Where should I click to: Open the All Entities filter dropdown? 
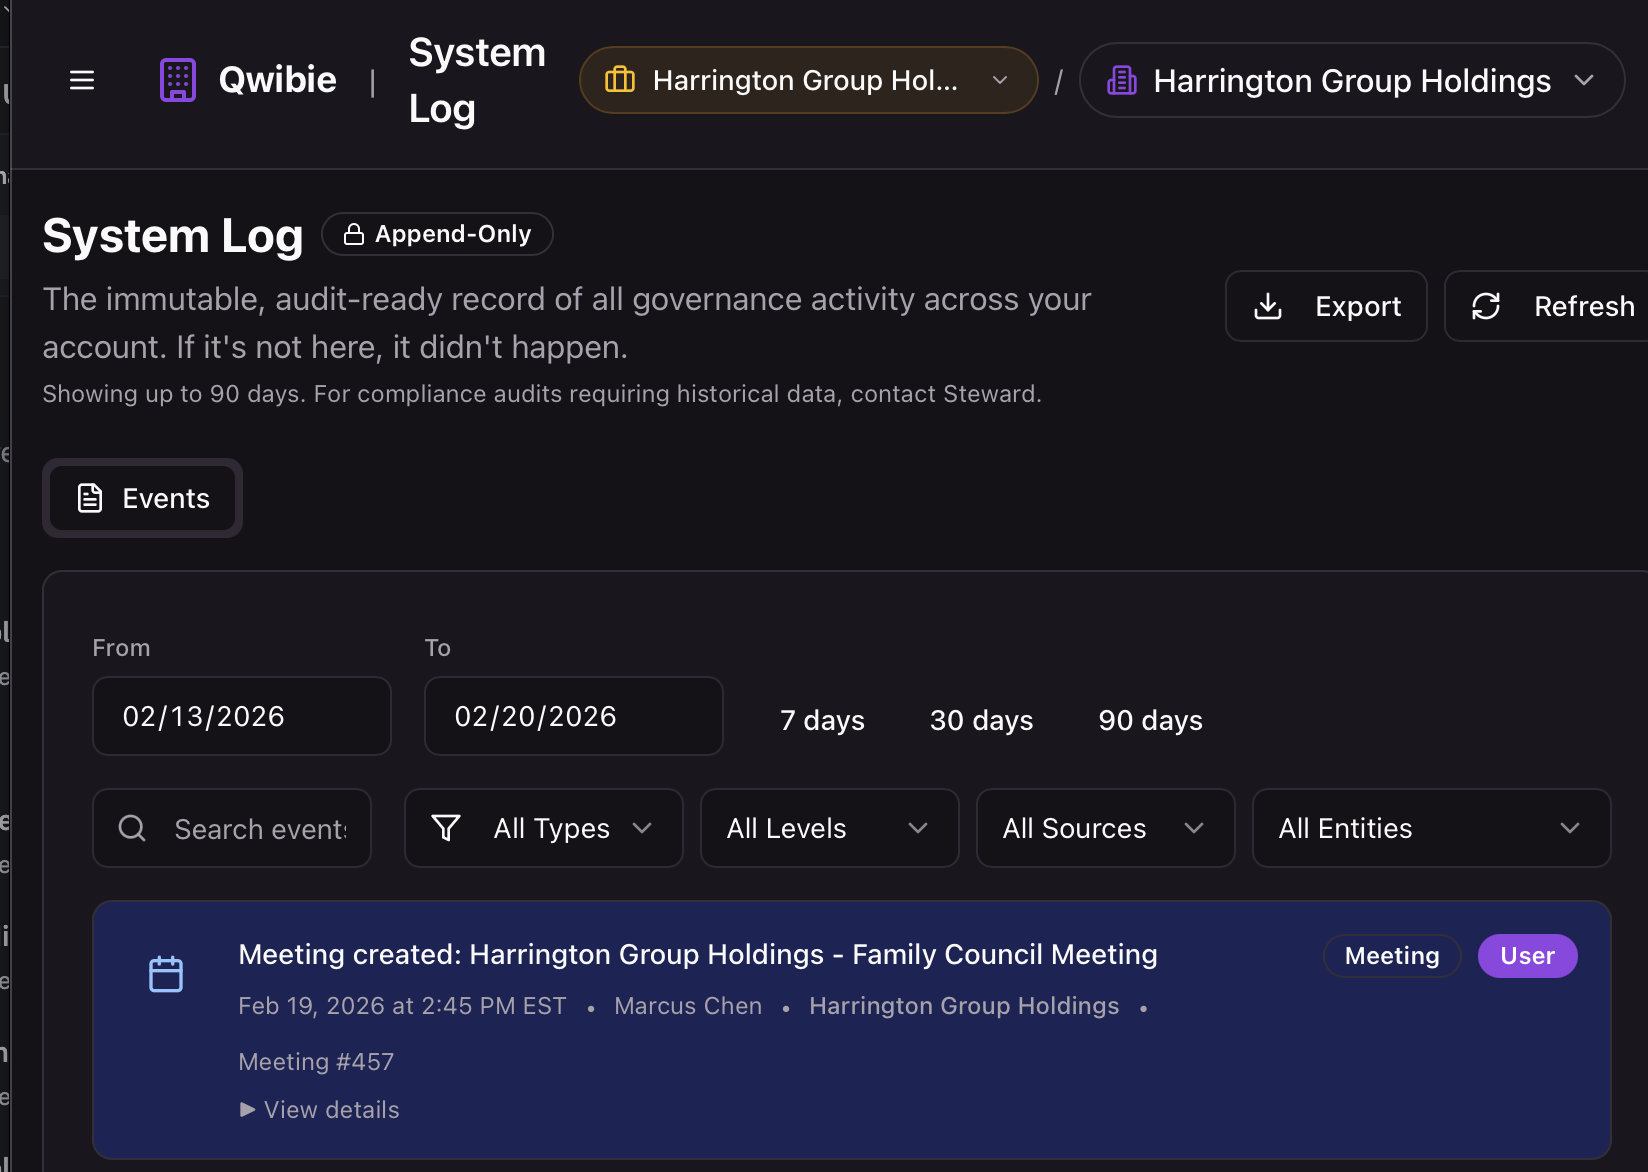click(1432, 828)
